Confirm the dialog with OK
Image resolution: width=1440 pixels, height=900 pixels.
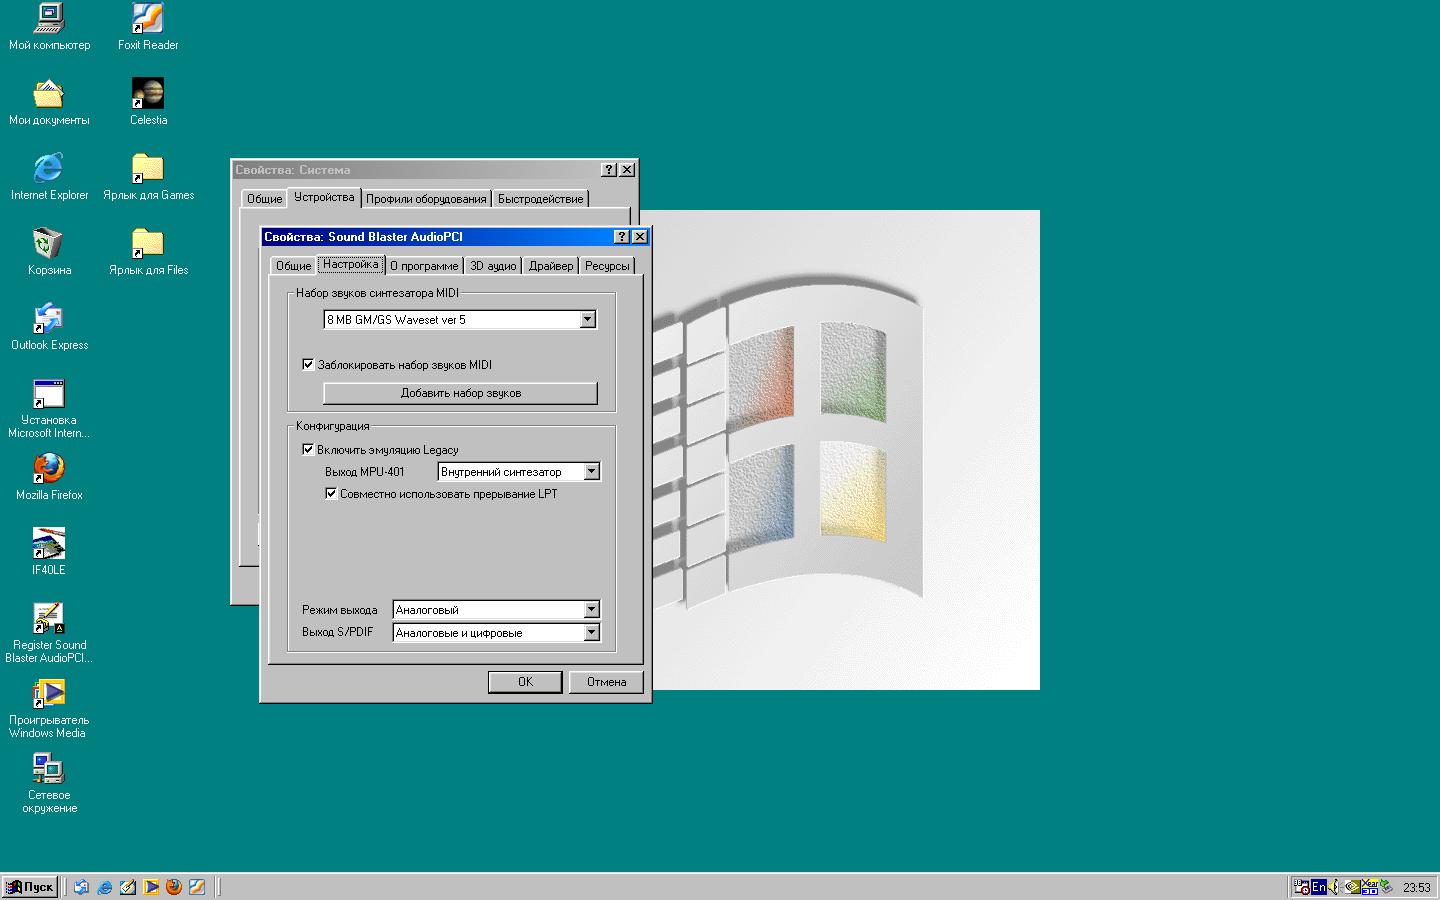(525, 682)
